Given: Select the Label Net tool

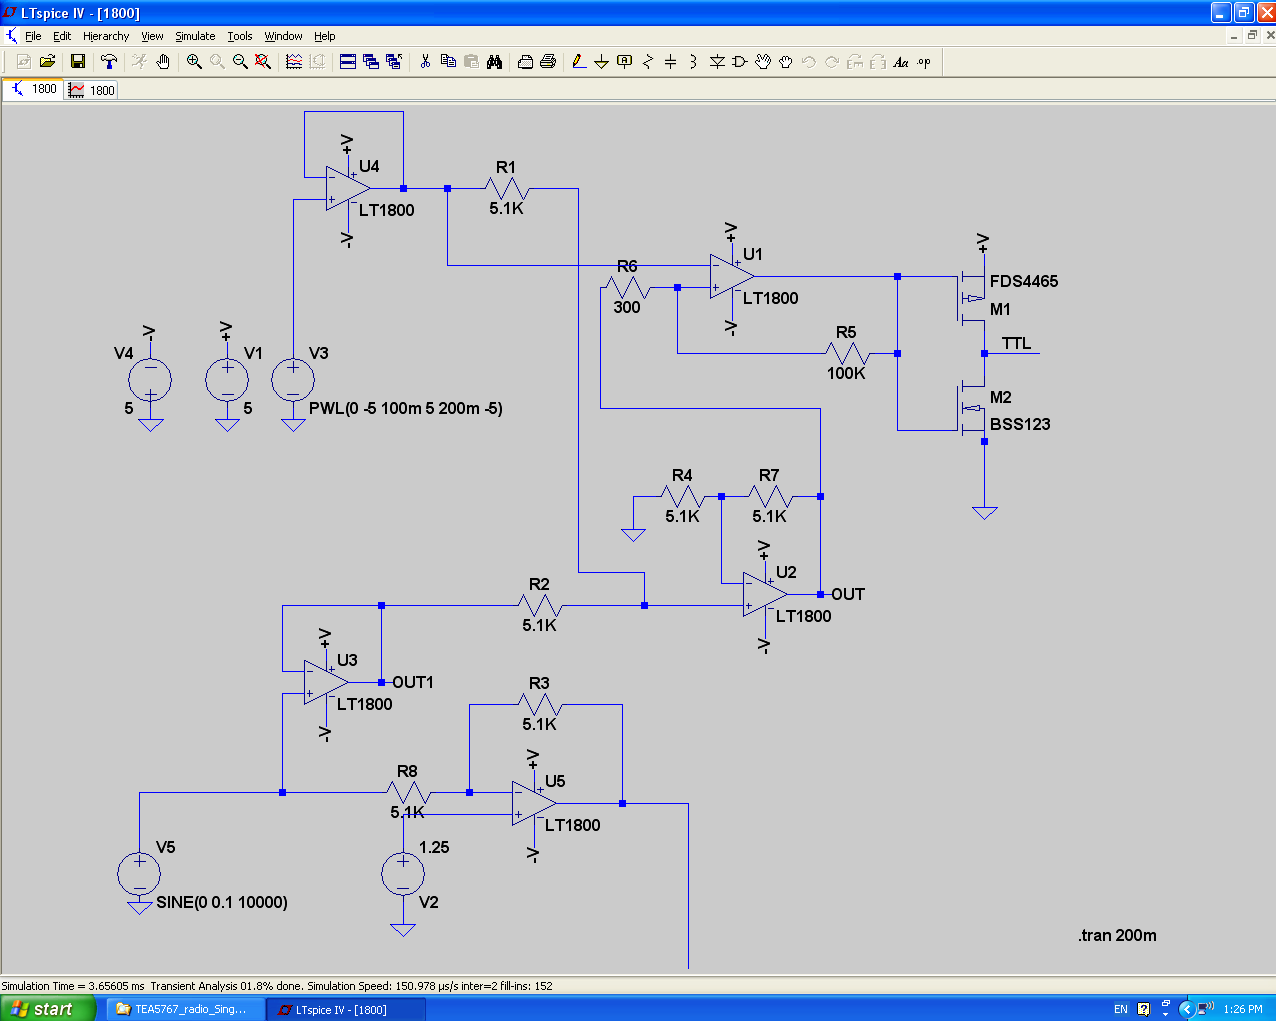Looking at the screenshot, I should 625,62.
